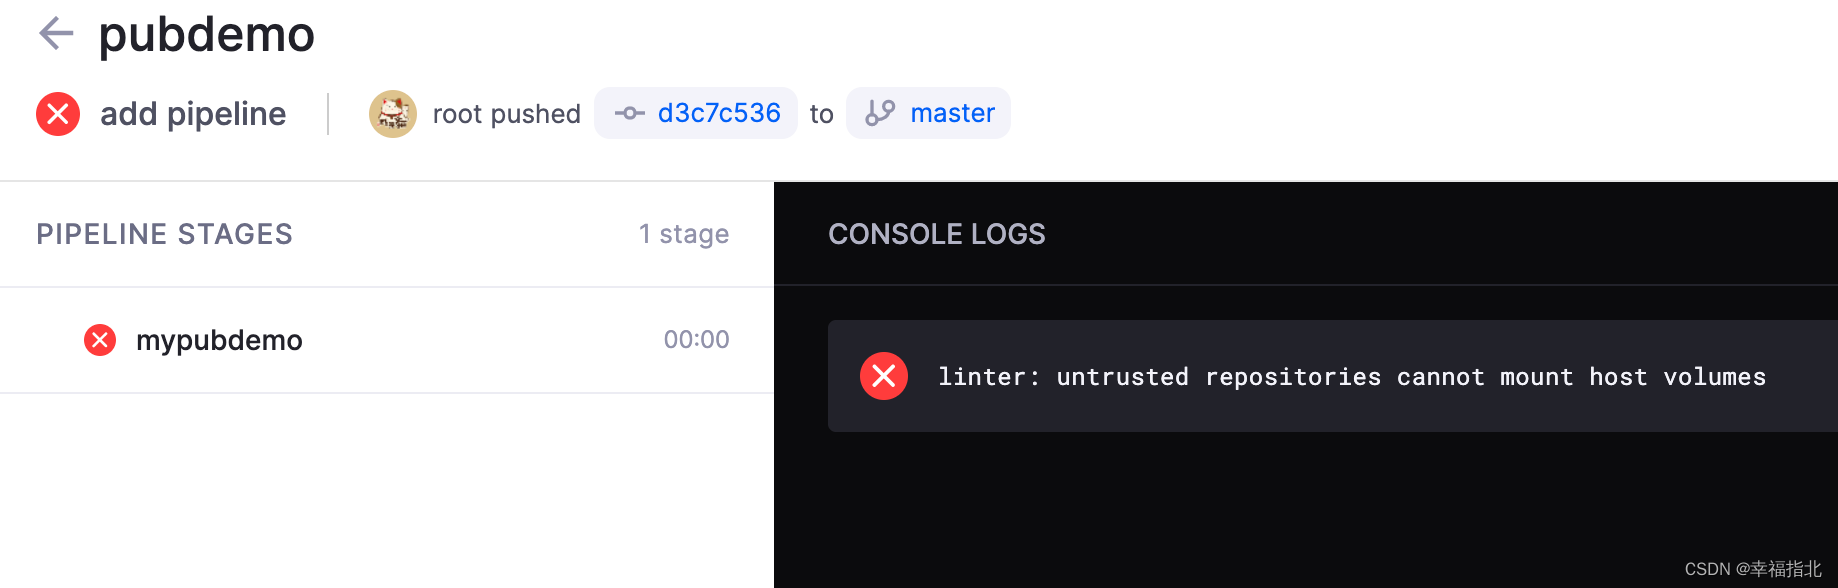The width and height of the screenshot is (1838, 588).
Task: Click the linter untrusted repositories error message
Action: pyautogui.click(x=1352, y=377)
